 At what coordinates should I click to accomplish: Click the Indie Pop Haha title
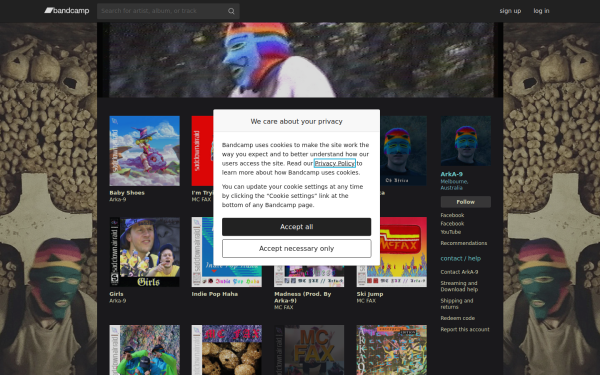click(x=215, y=294)
